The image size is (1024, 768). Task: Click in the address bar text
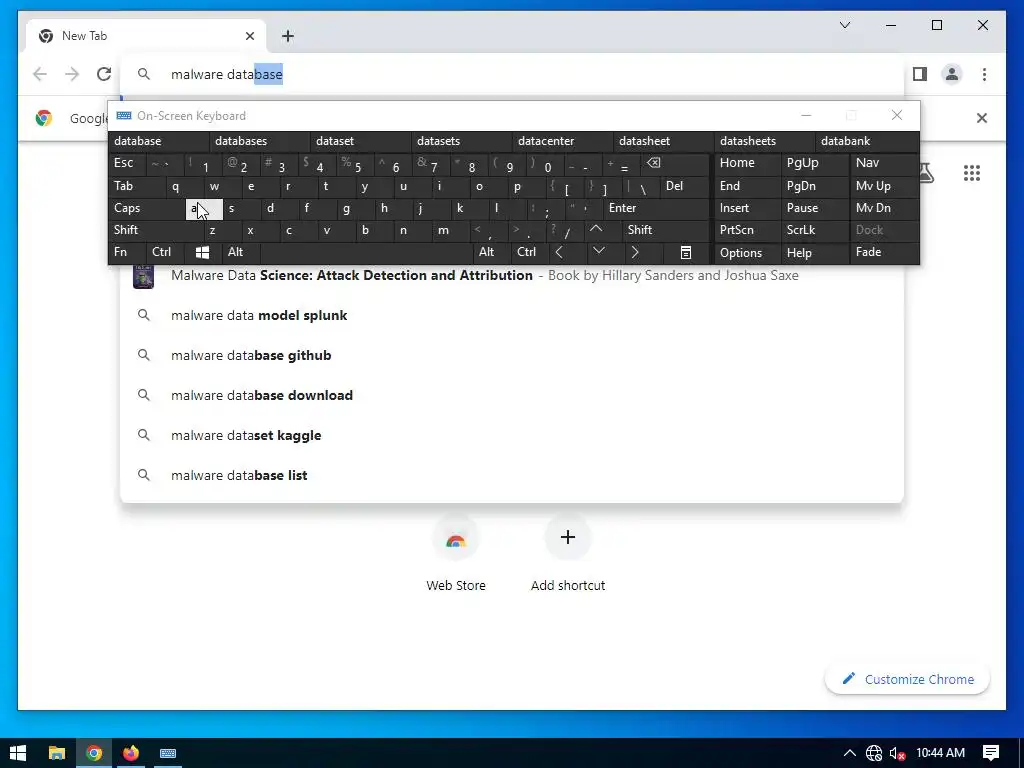click(x=227, y=74)
